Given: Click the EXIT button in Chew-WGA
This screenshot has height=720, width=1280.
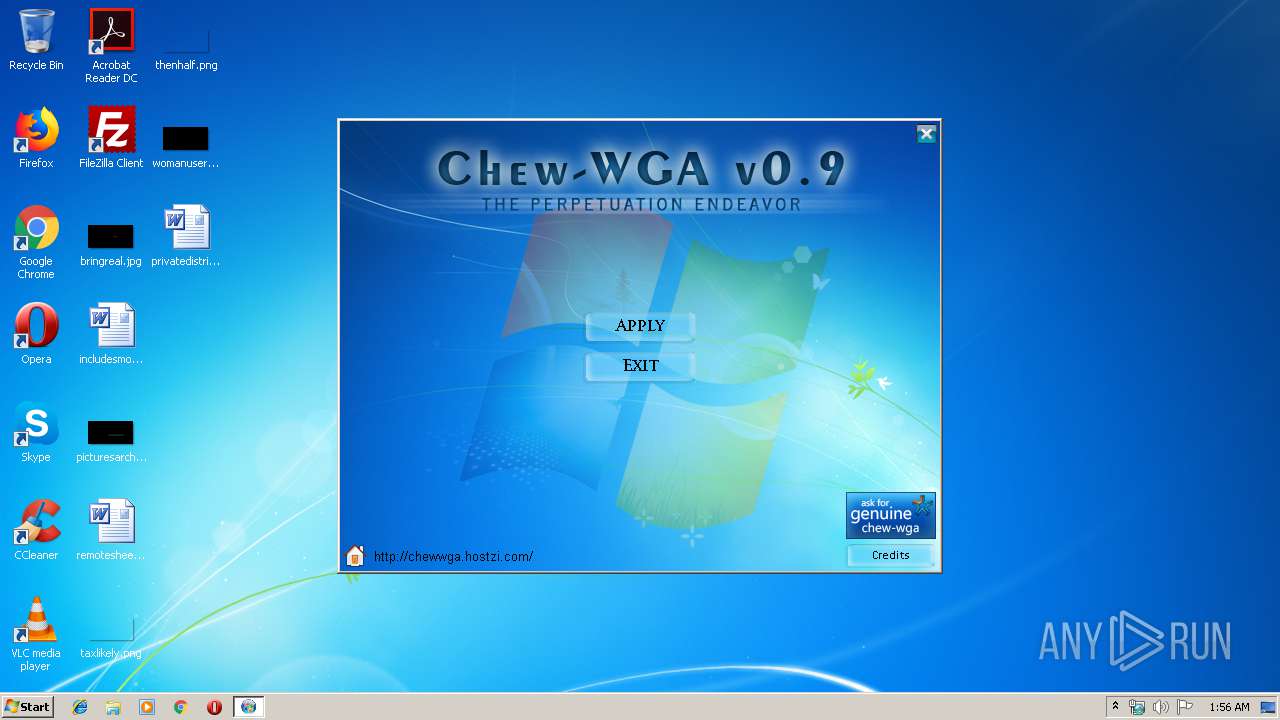Looking at the screenshot, I should (x=640, y=366).
